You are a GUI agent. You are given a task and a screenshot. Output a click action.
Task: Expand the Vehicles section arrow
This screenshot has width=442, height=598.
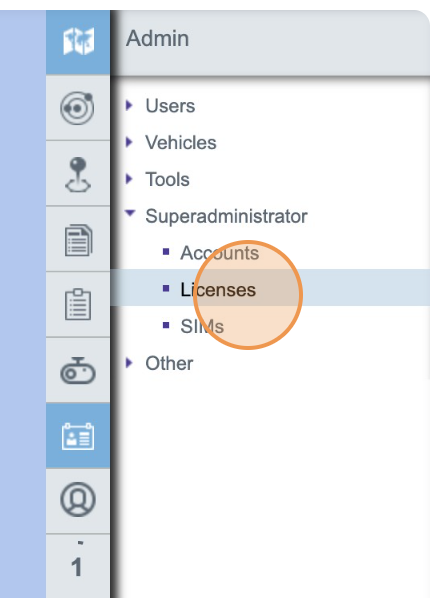(x=129, y=142)
